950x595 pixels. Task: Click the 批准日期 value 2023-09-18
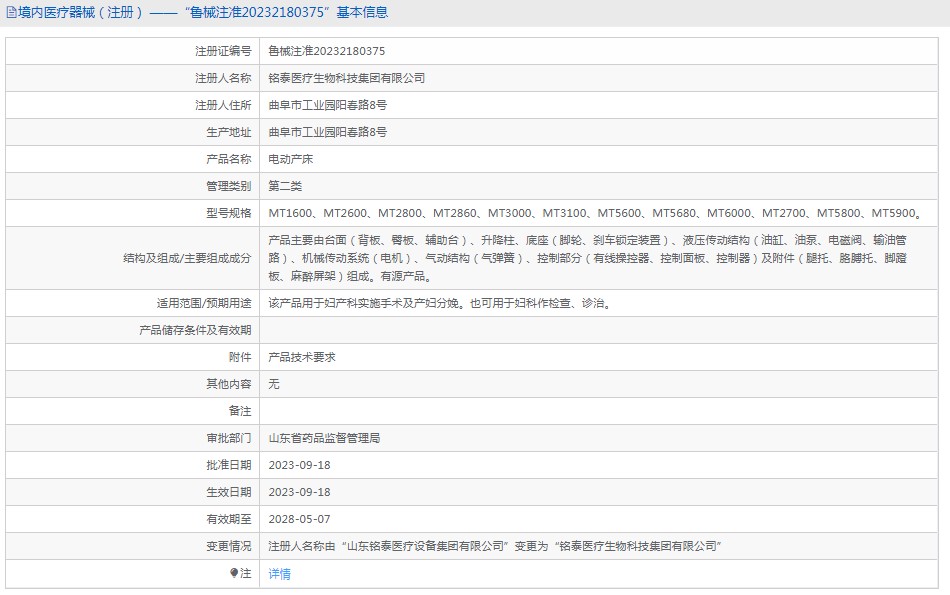299,465
